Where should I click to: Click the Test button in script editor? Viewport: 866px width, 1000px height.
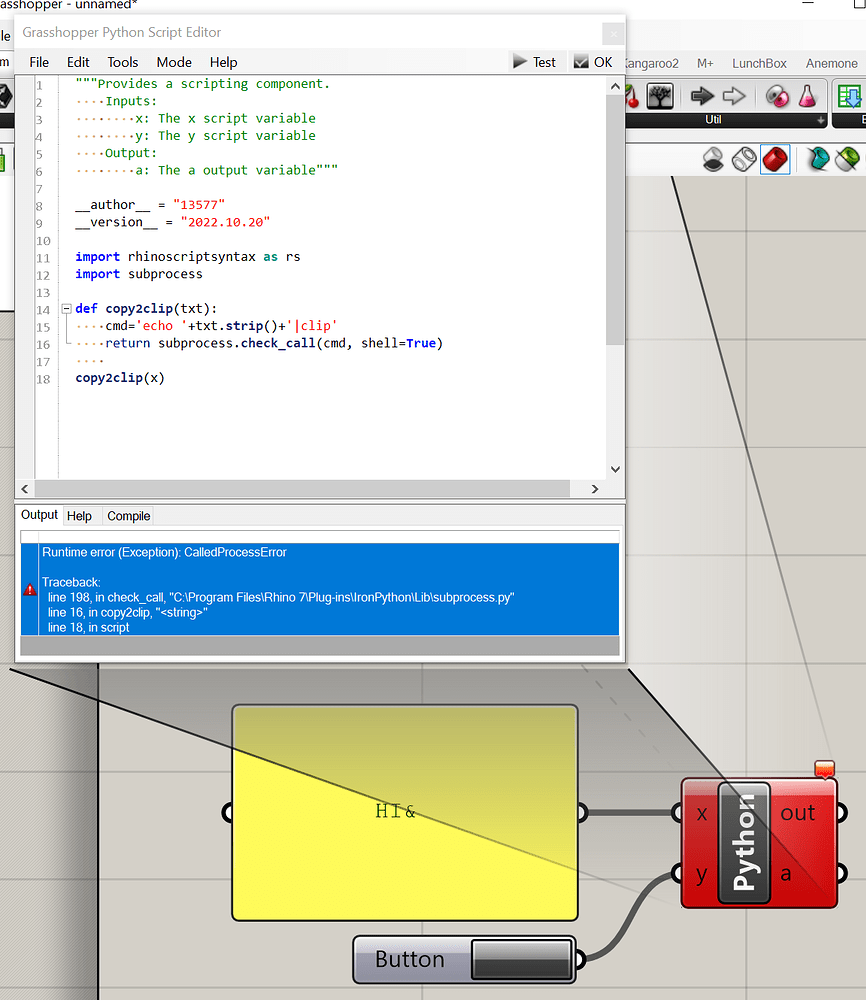tap(536, 61)
